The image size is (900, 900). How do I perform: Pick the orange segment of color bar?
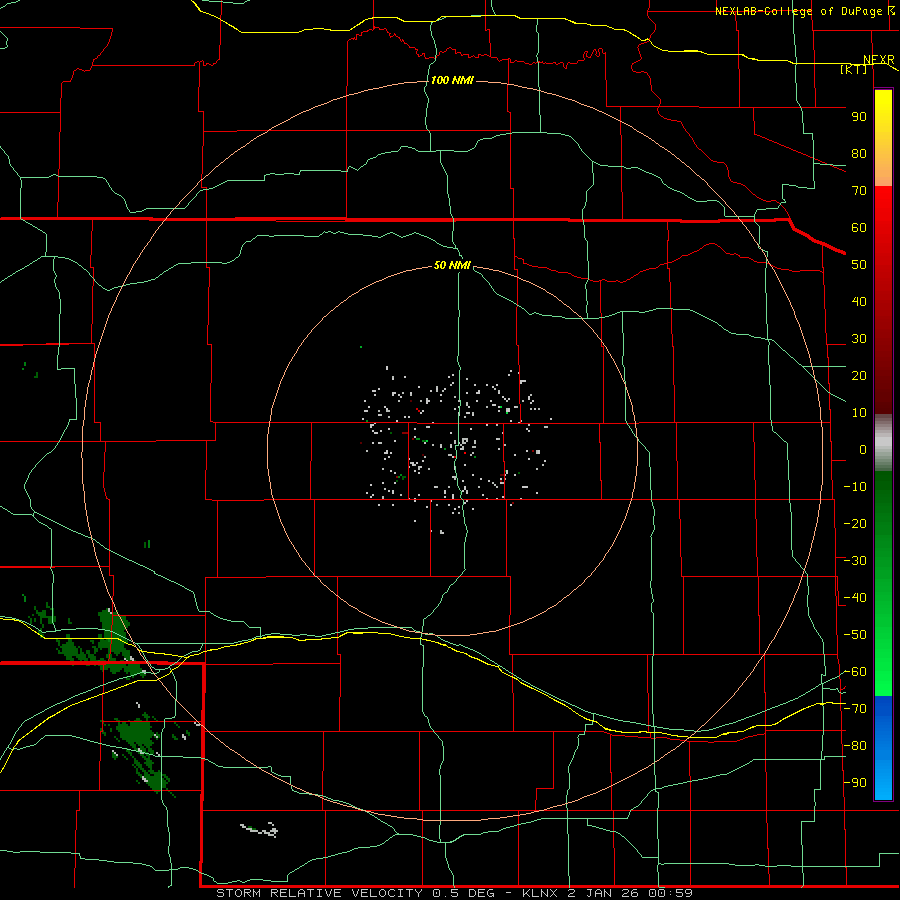point(883,169)
